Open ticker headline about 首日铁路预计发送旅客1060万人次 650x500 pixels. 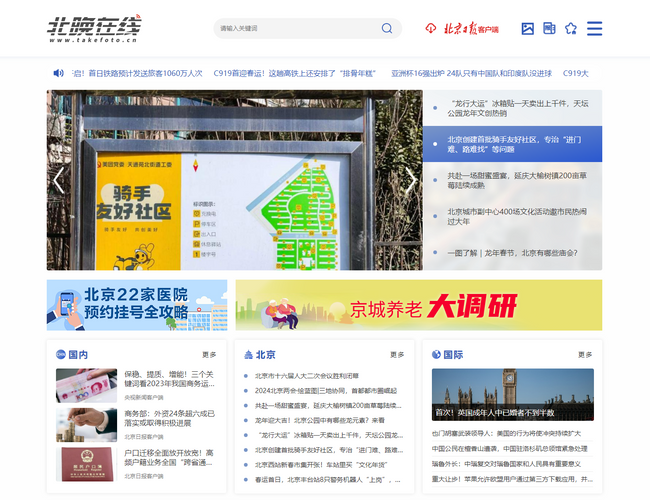[137, 73]
